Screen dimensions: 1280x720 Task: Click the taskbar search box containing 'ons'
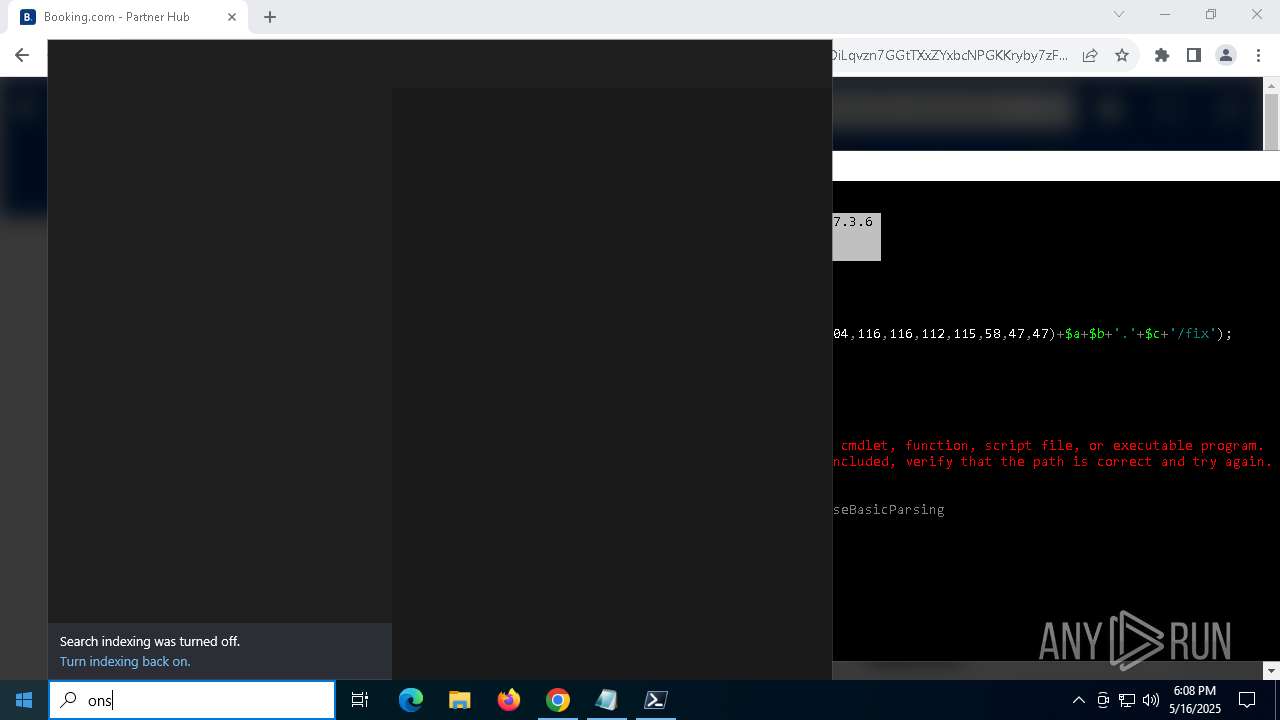(x=192, y=700)
